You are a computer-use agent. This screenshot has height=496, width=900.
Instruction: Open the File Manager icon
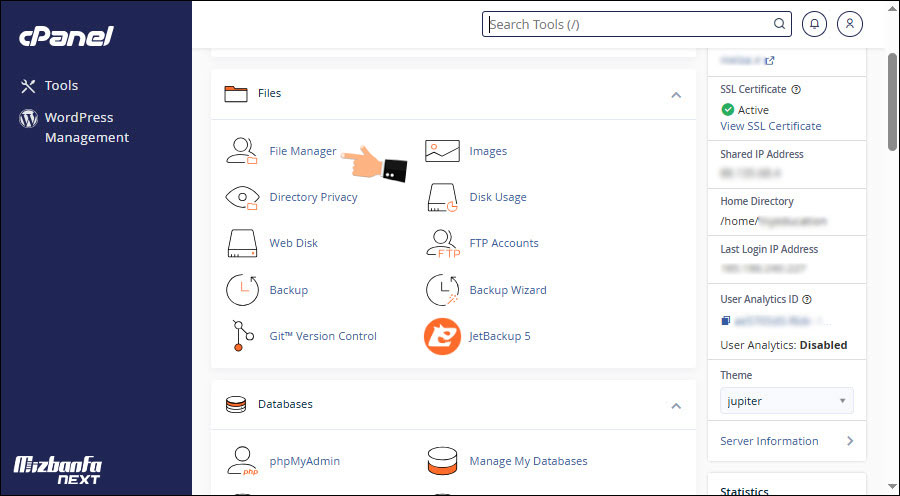[242, 151]
